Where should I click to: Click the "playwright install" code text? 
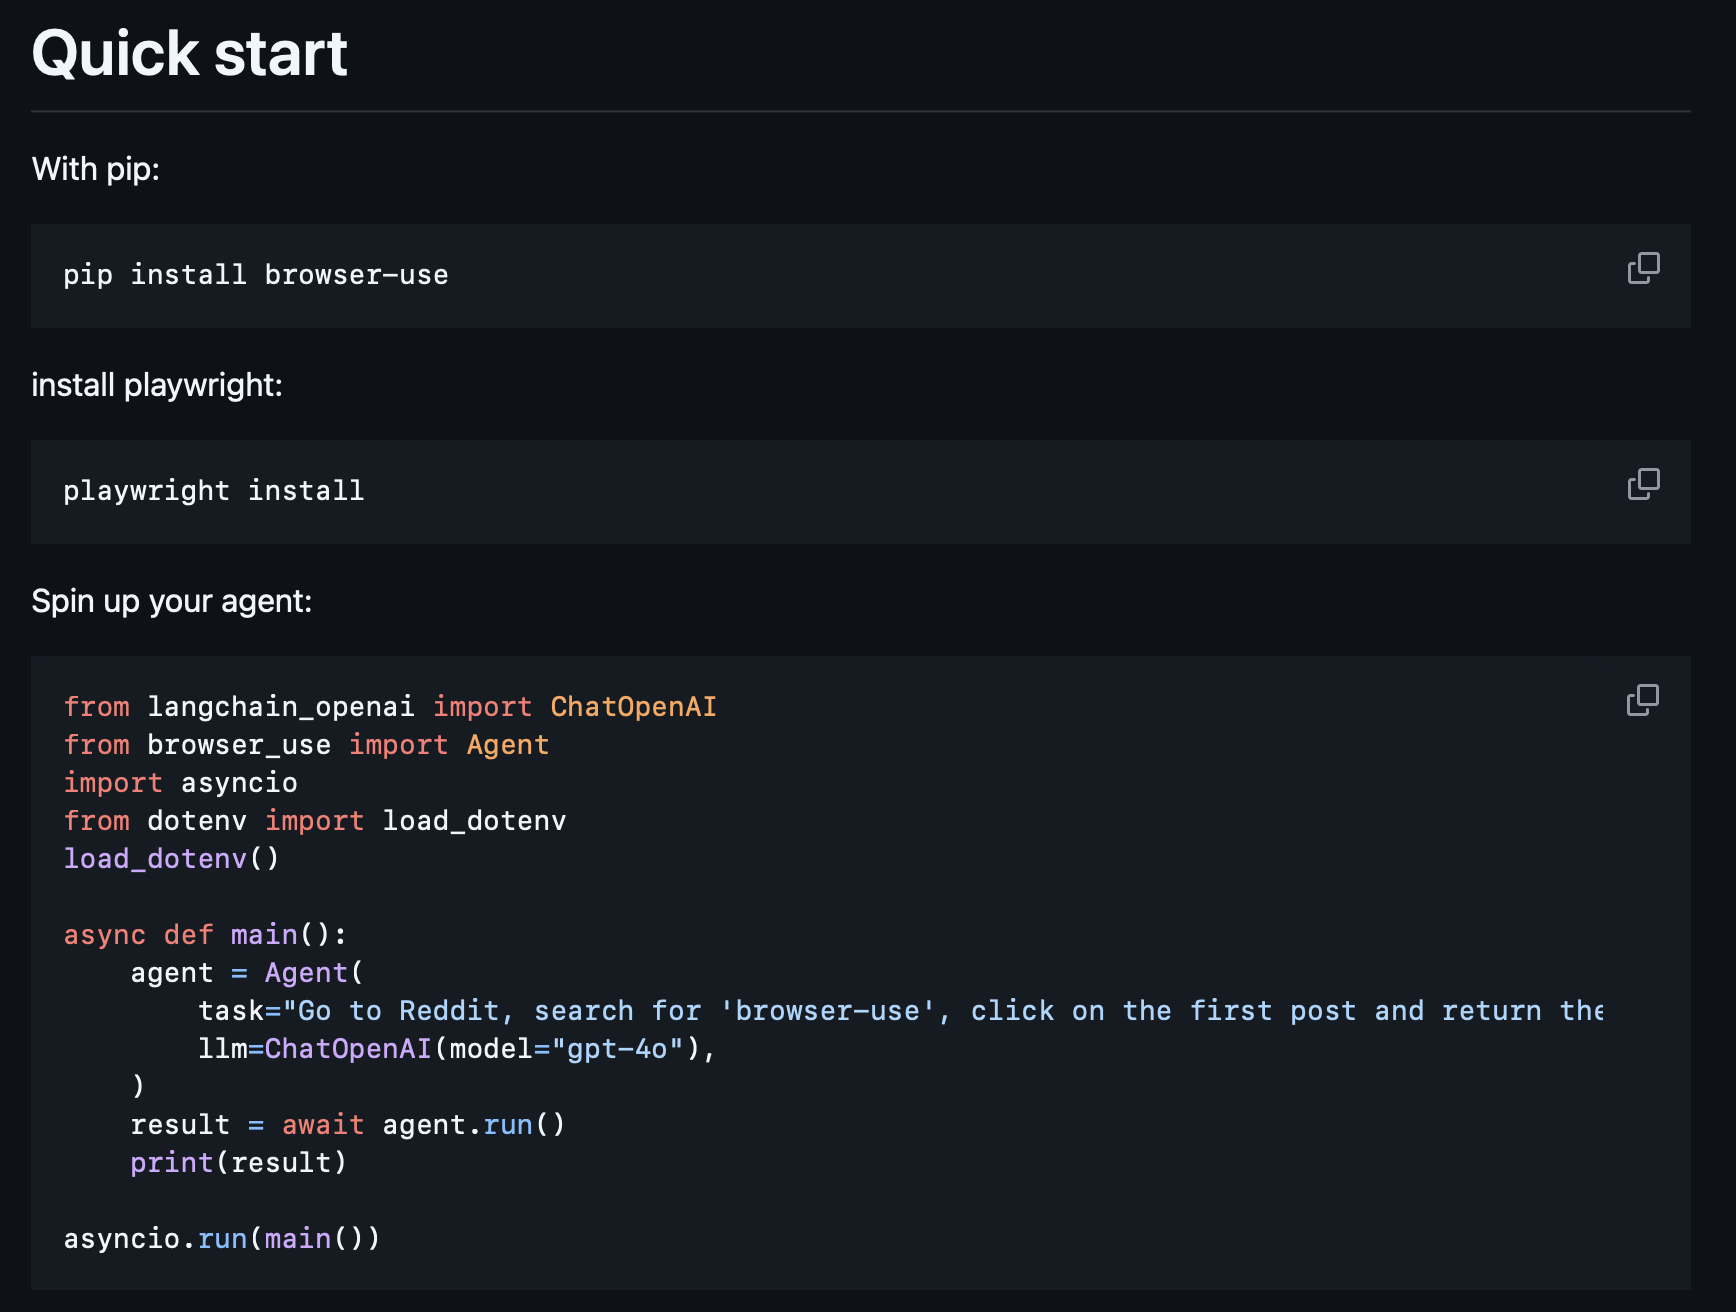click(214, 491)
